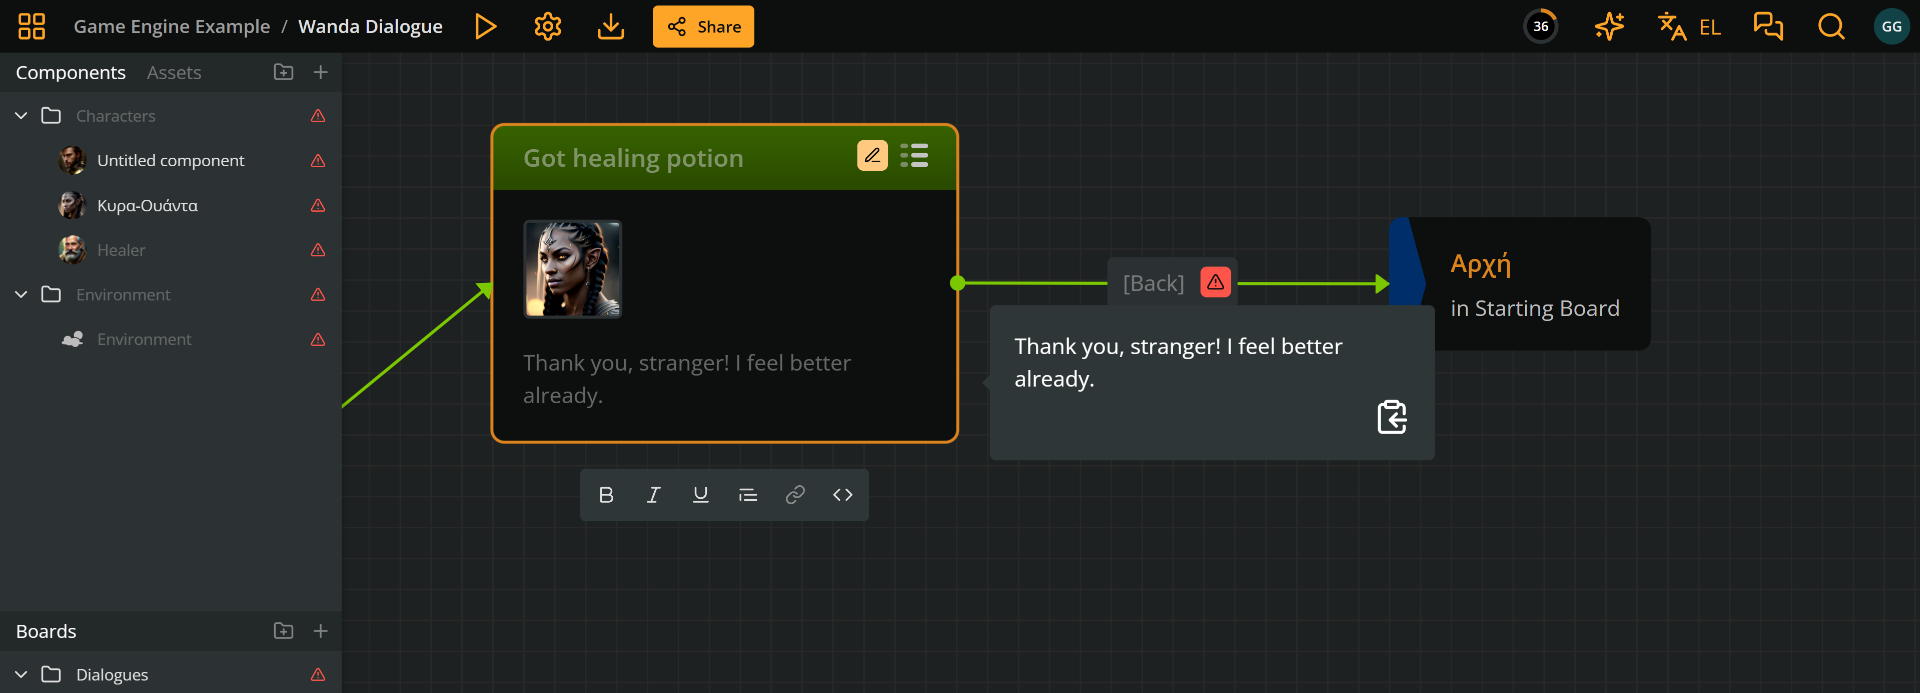
Task: Click the Share button
Action: (703, 27)
